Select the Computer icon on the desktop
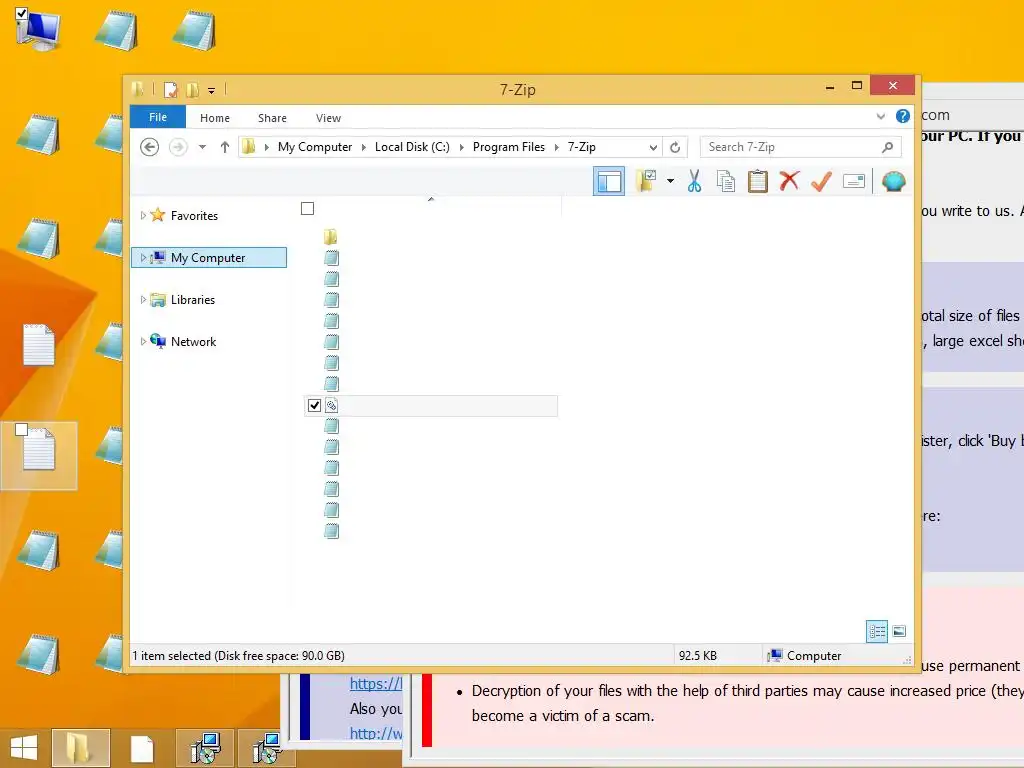The image size is (1024, 768). 38,29
